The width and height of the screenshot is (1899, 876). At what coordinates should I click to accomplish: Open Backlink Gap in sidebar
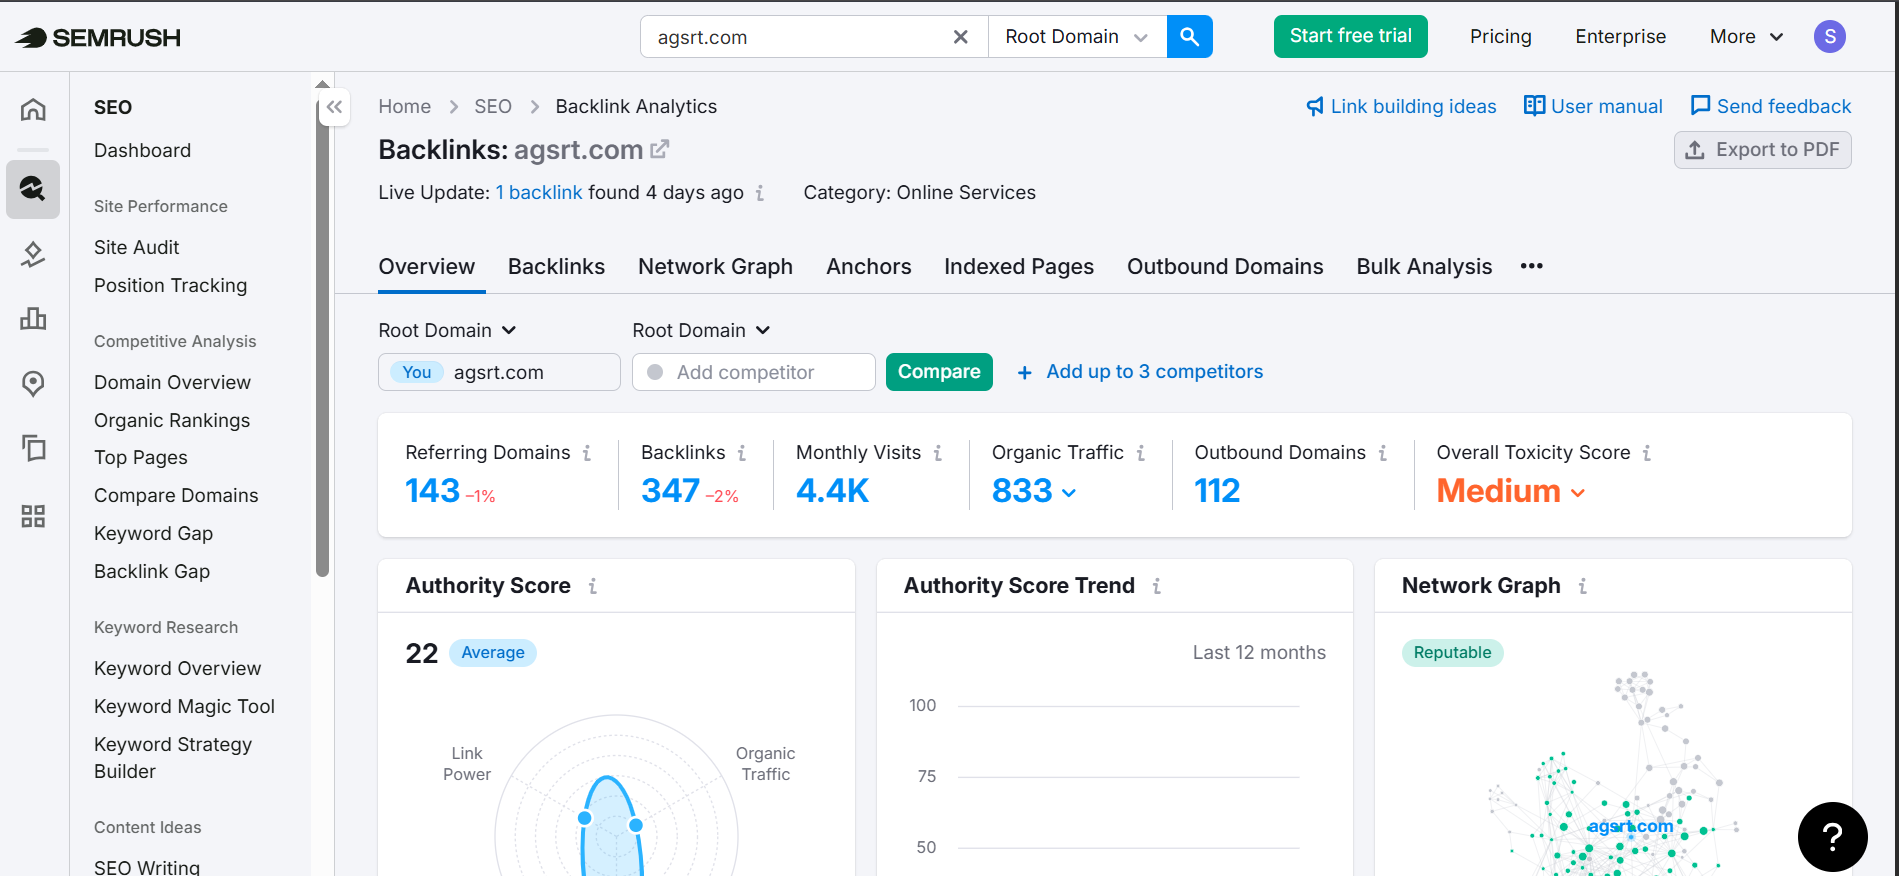pyautogui.click(x=152, y=572)
